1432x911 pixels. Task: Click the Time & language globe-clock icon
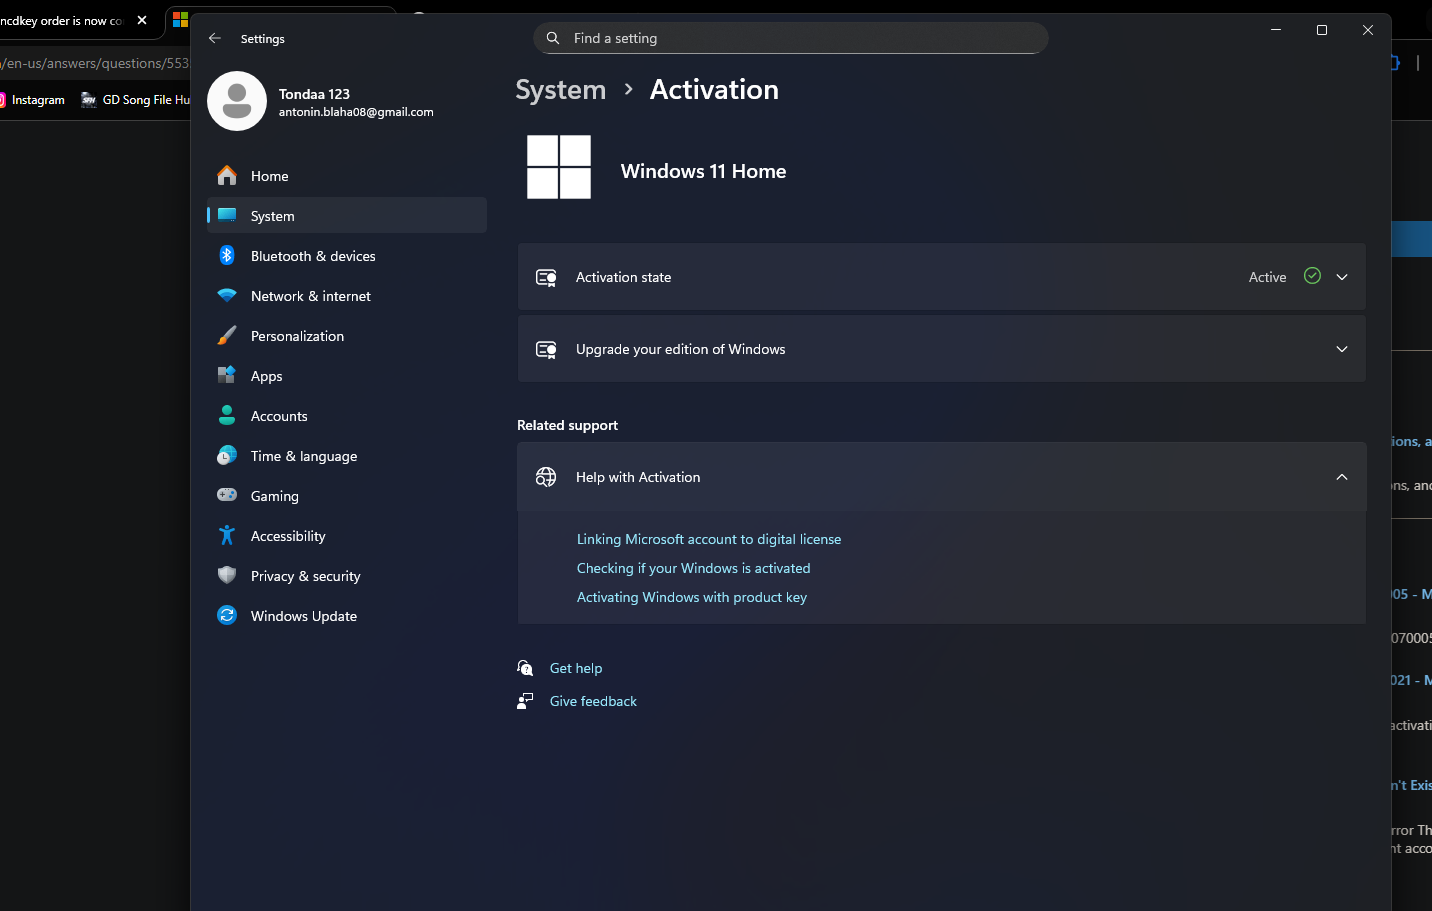point(227,455)
